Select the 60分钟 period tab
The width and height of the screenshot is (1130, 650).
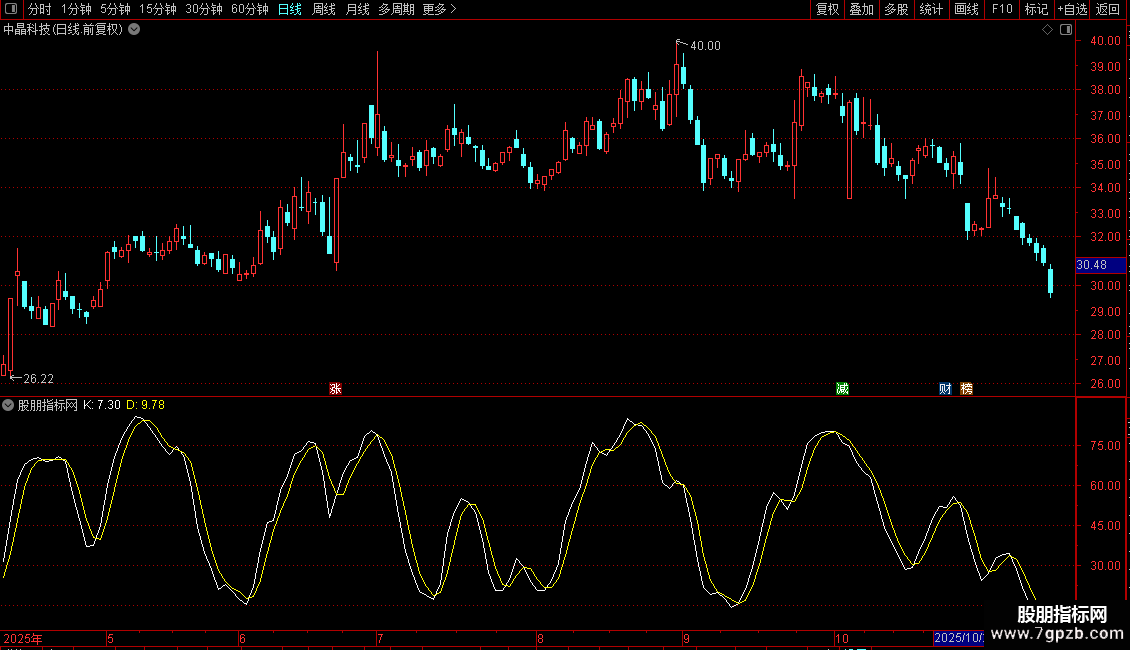tap(250, 9)
